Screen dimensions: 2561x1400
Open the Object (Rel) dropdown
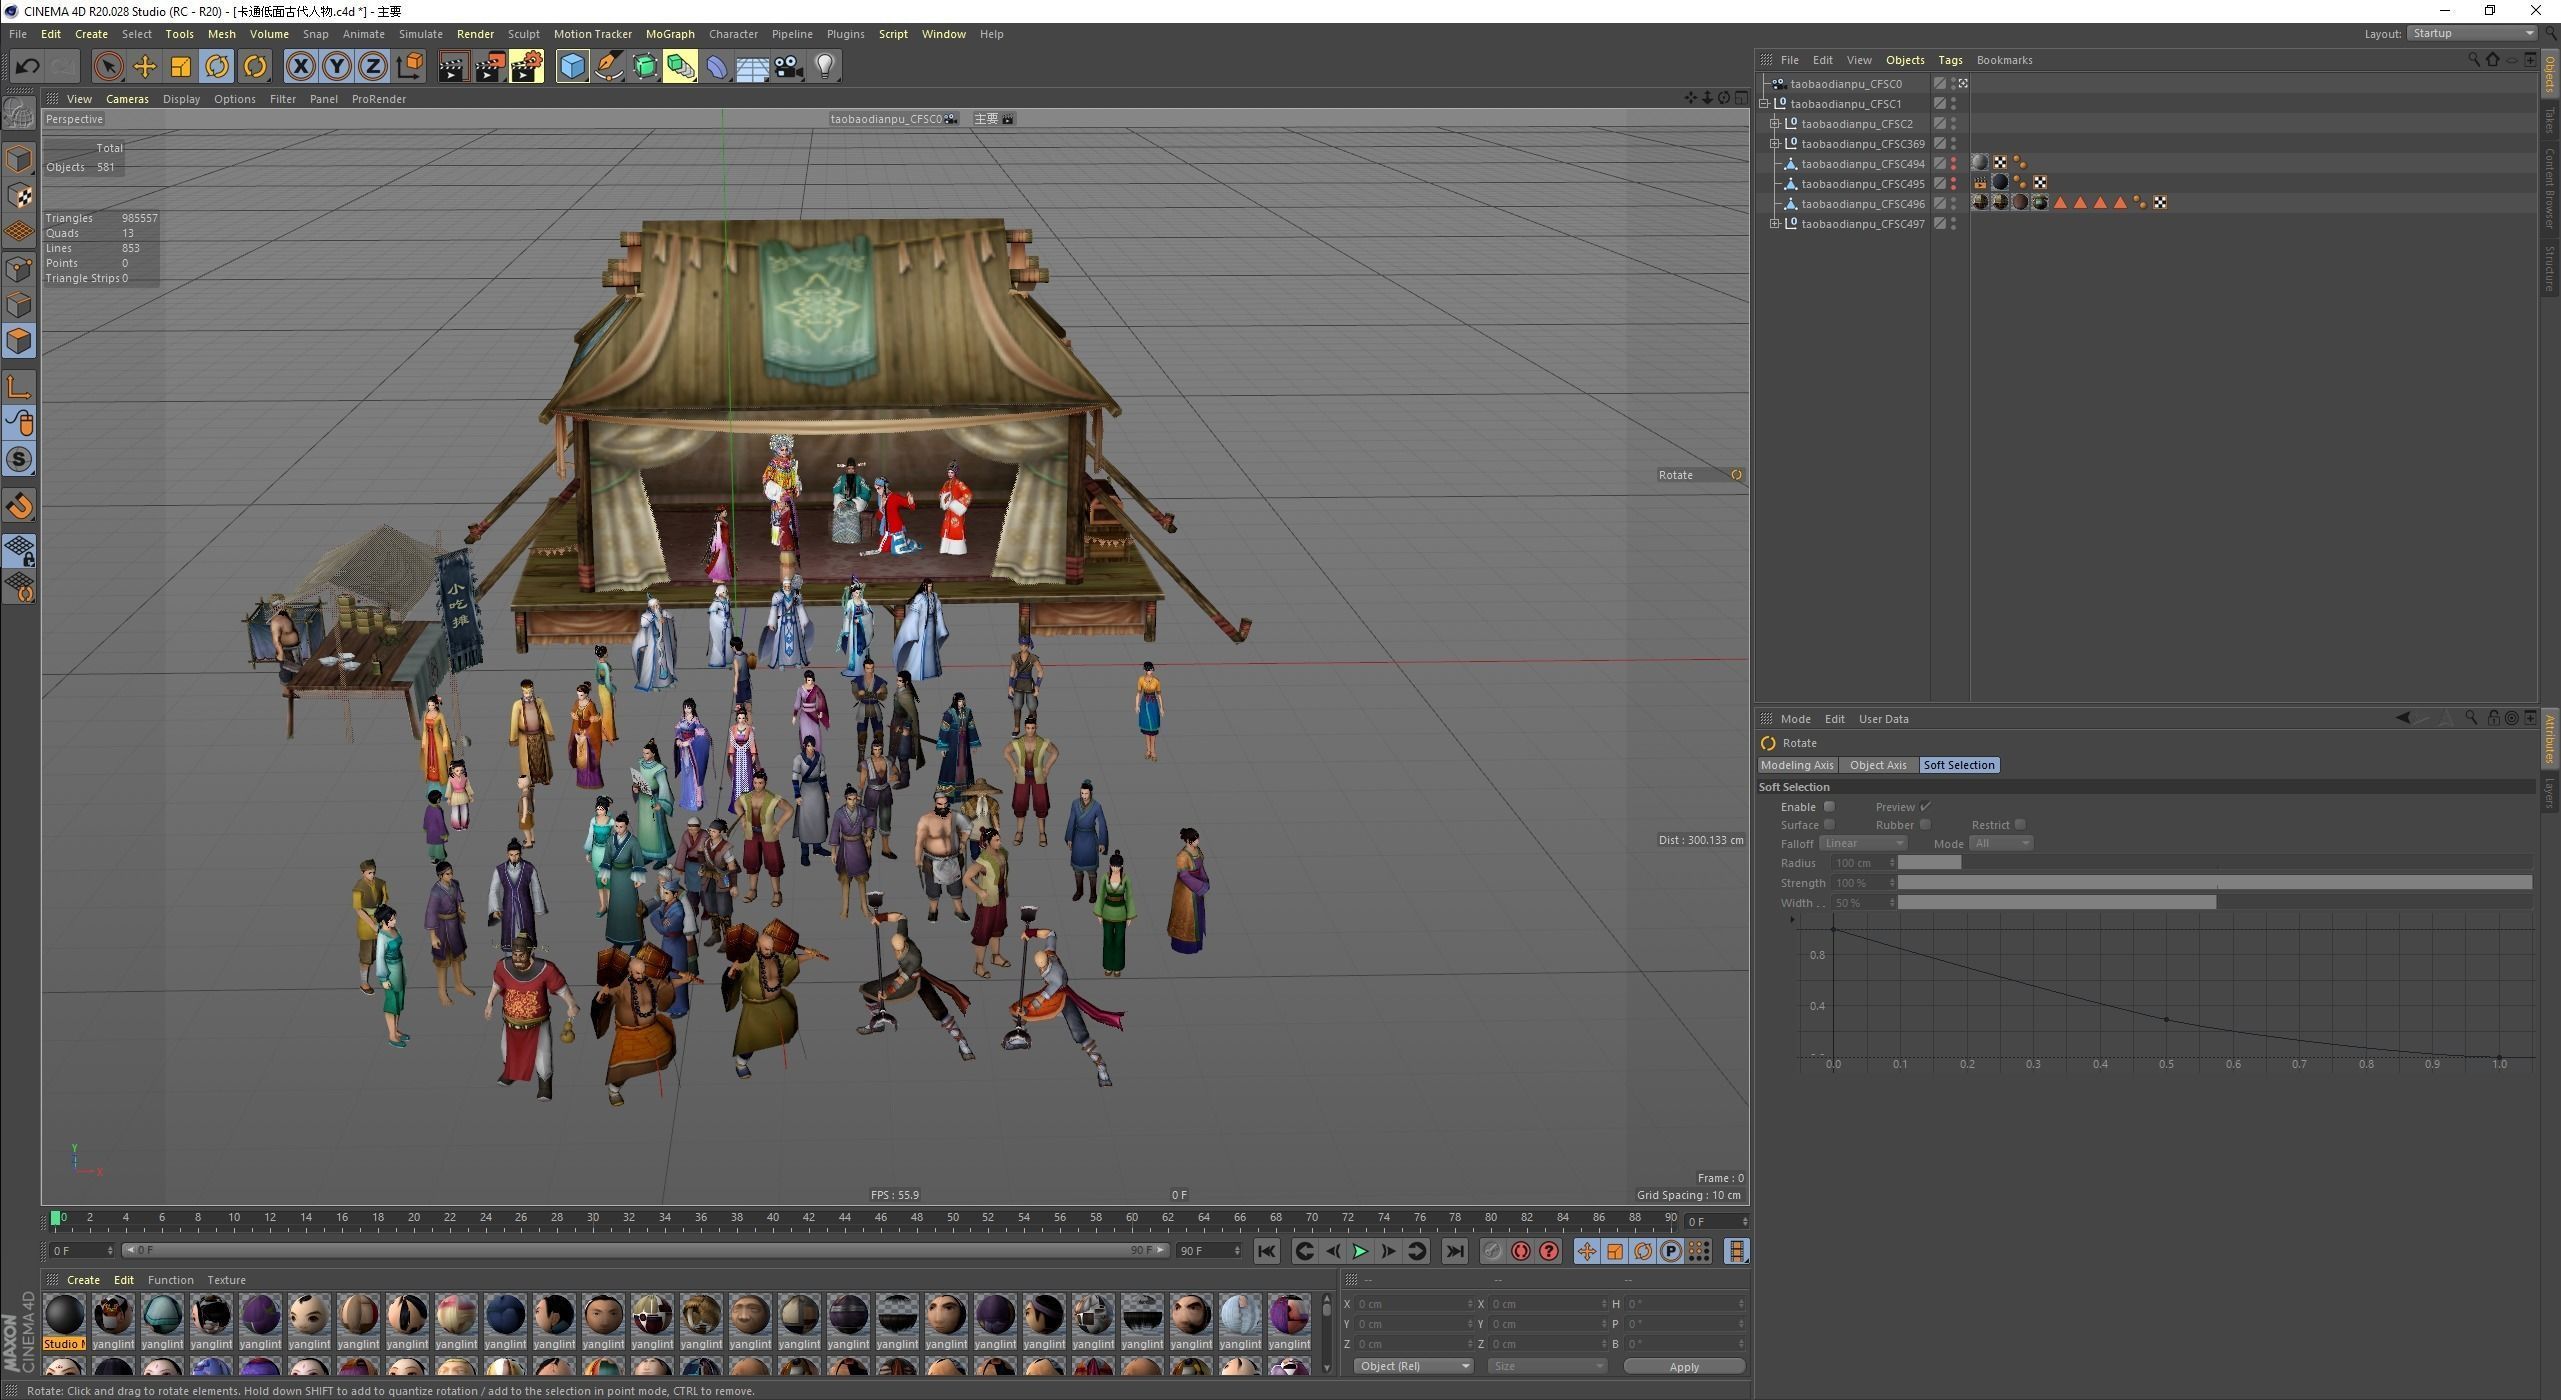coord(1413,1366)
